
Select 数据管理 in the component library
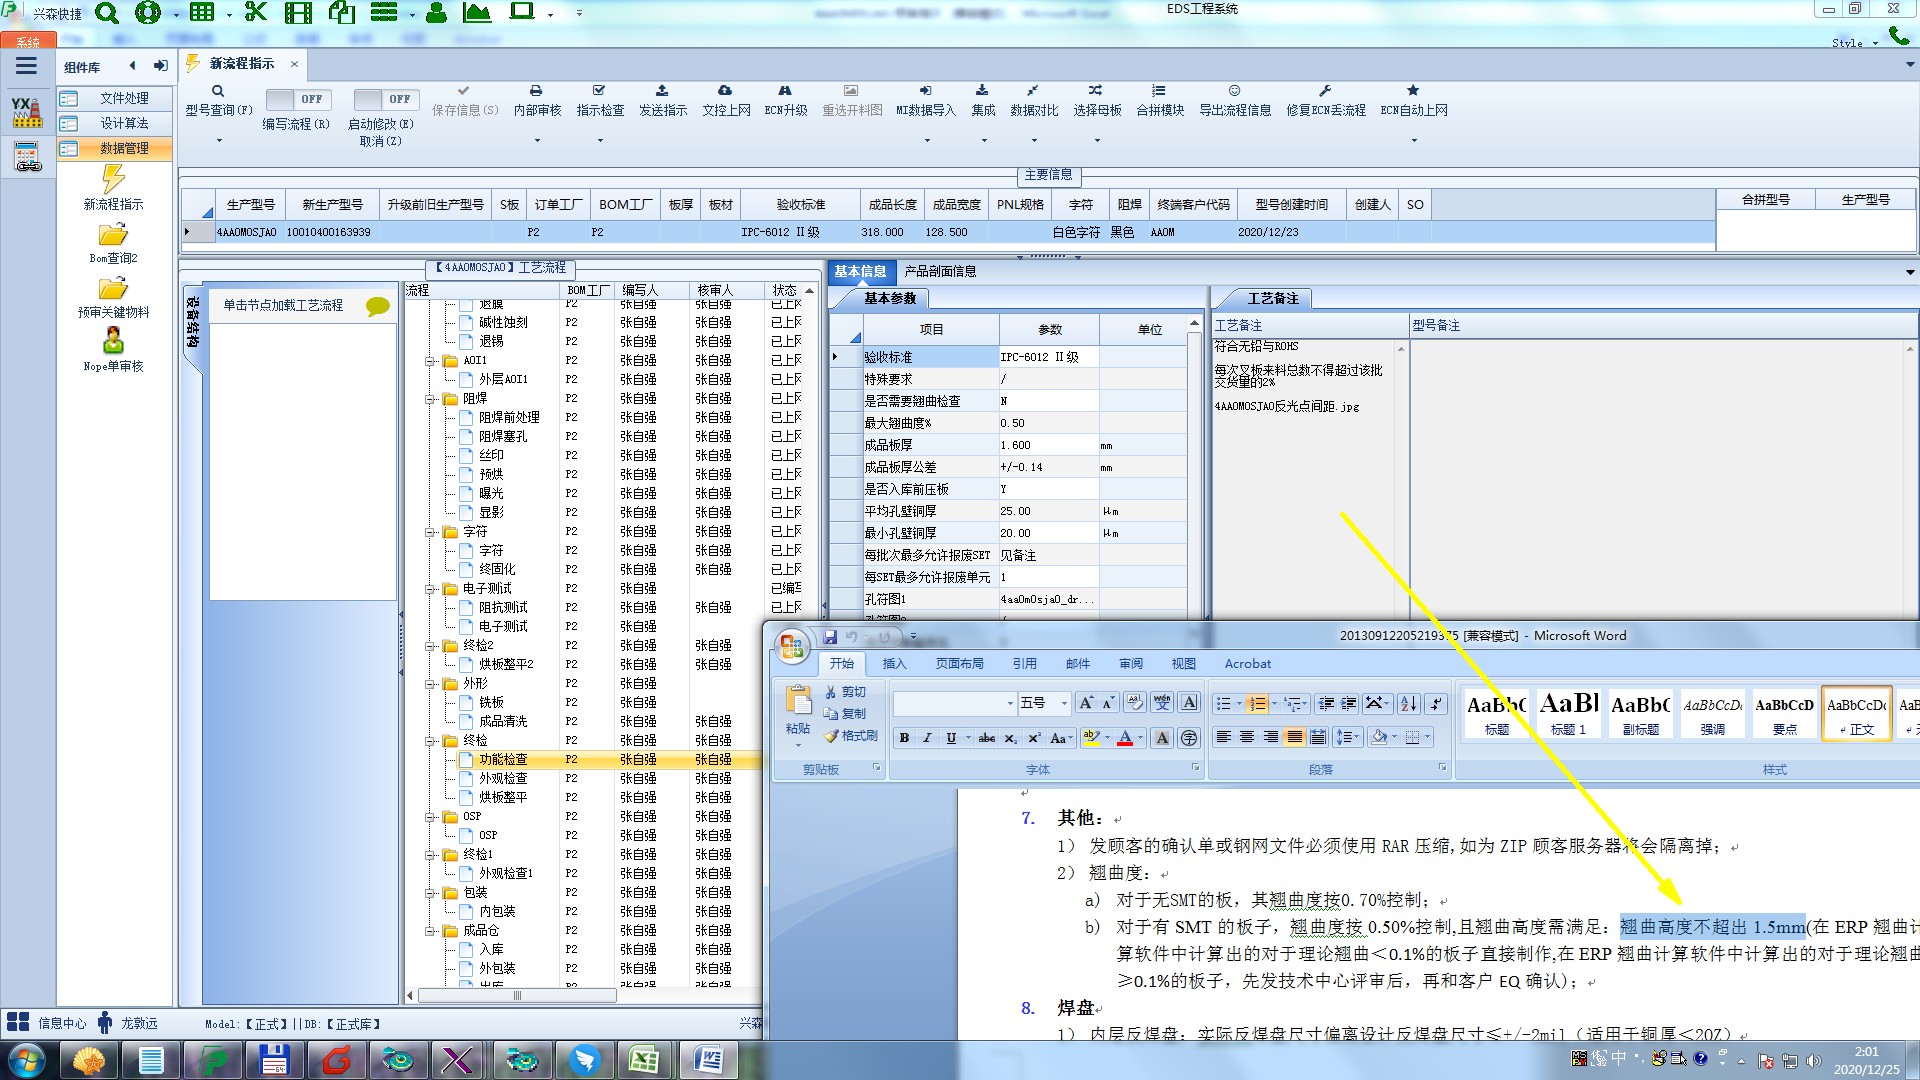click(x=123, y=148)
